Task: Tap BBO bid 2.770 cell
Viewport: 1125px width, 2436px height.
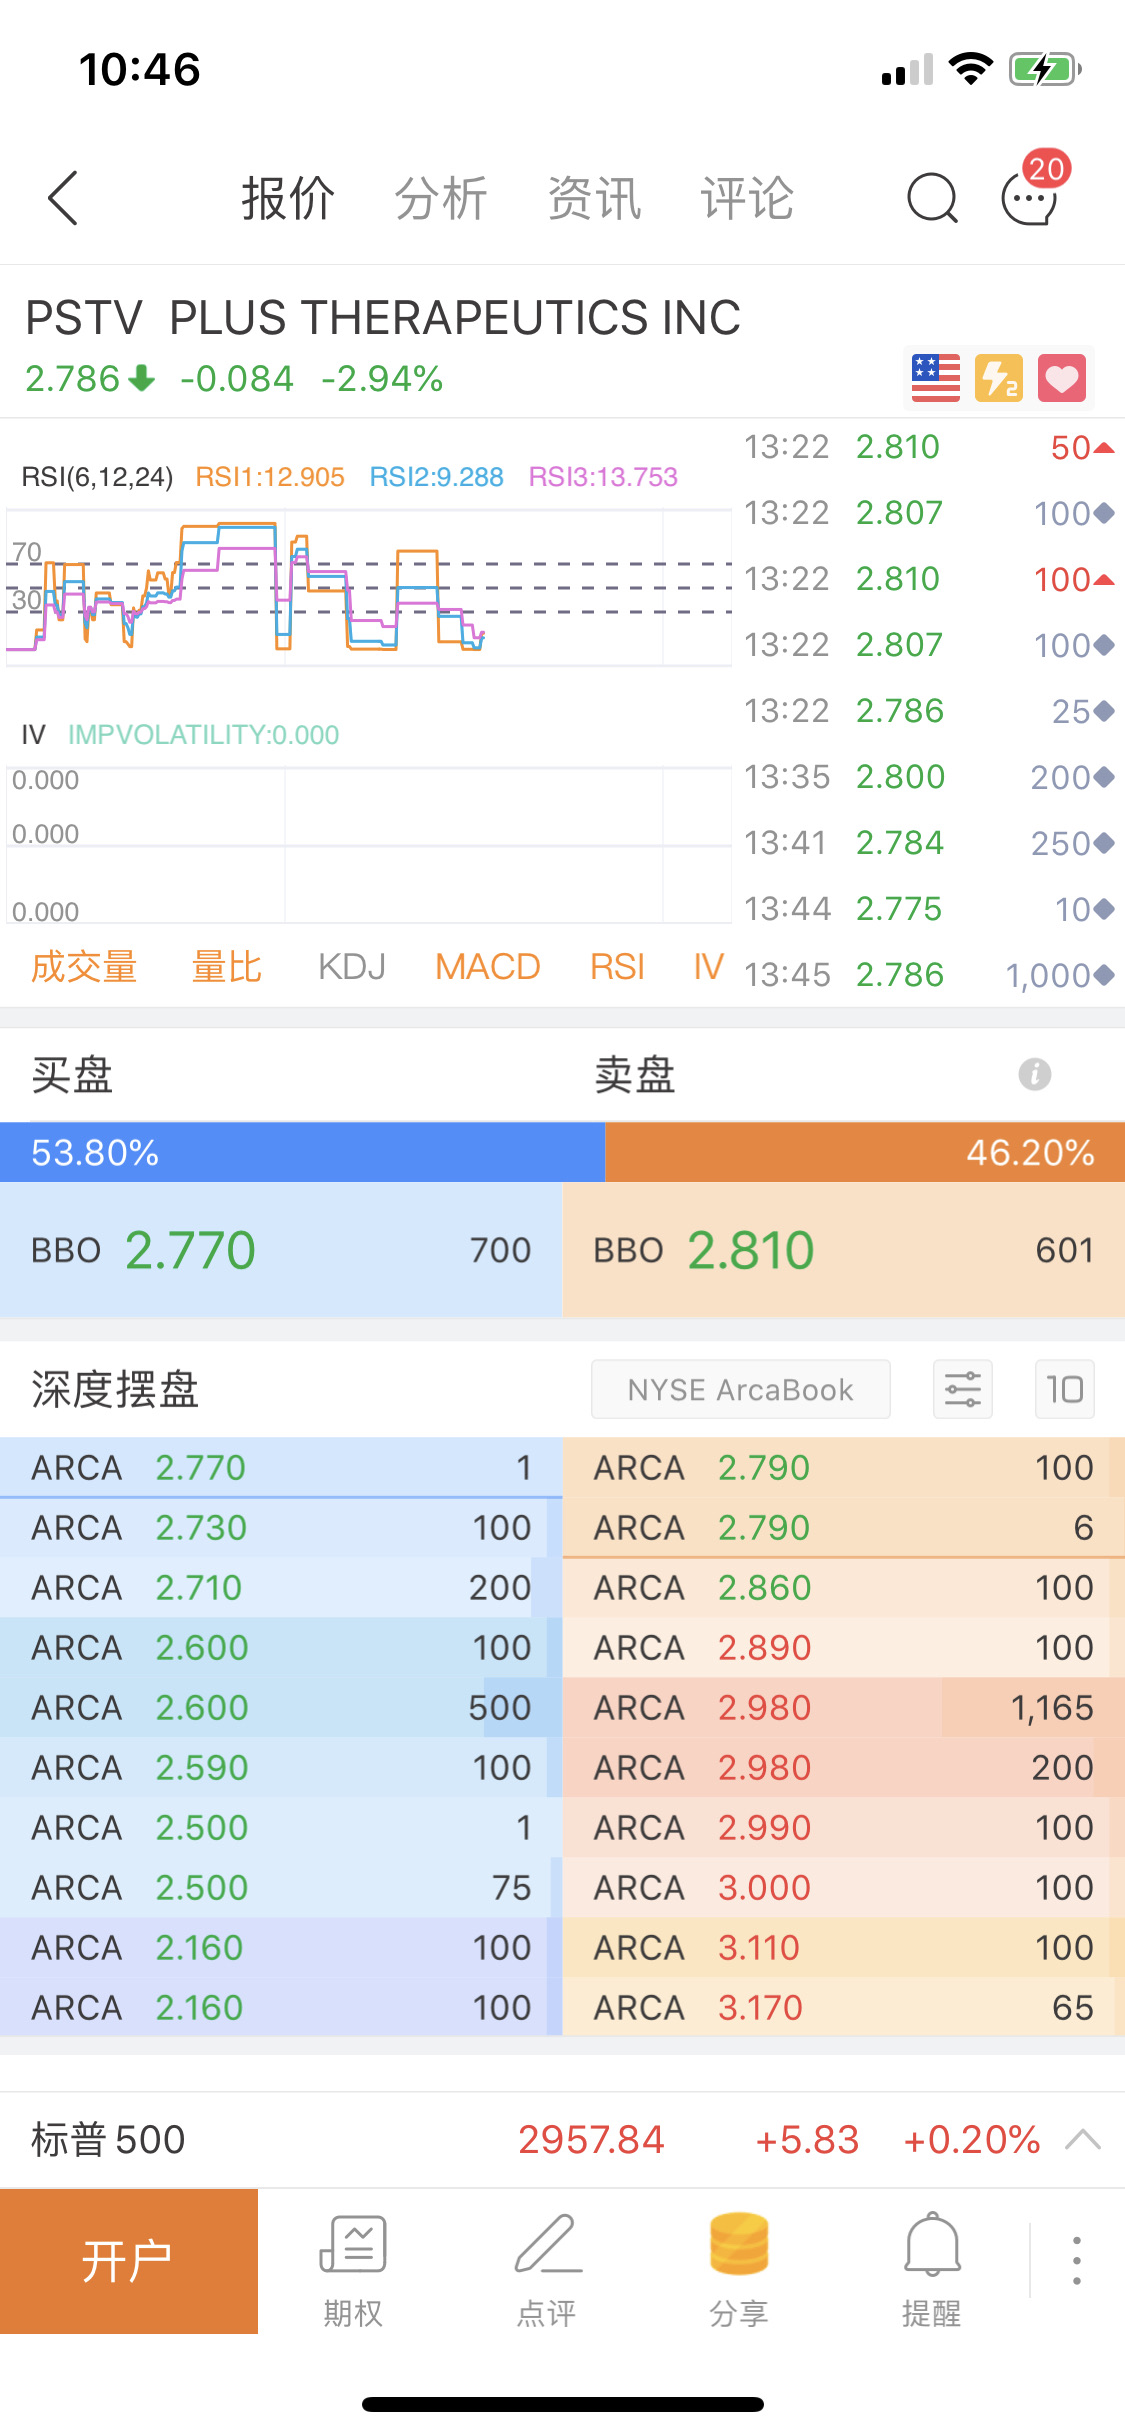Action: [x=281, y=1250]
